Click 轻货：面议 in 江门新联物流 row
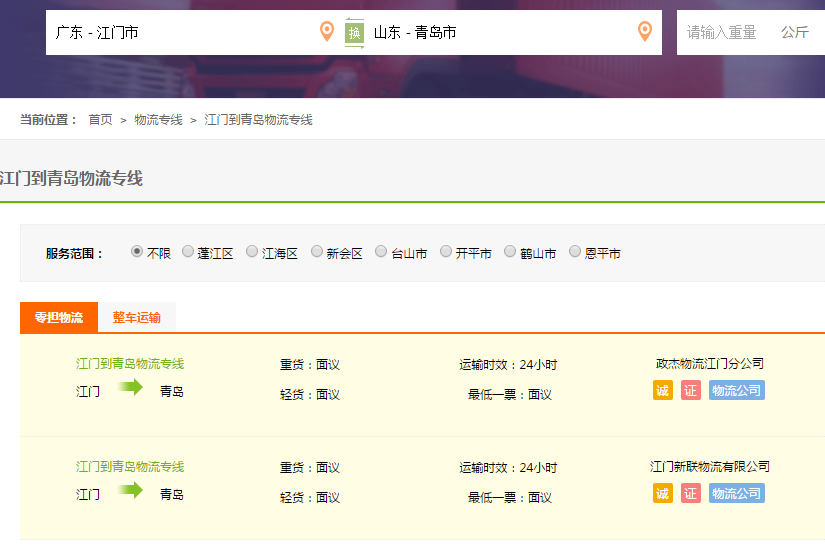 click(310, 497)
